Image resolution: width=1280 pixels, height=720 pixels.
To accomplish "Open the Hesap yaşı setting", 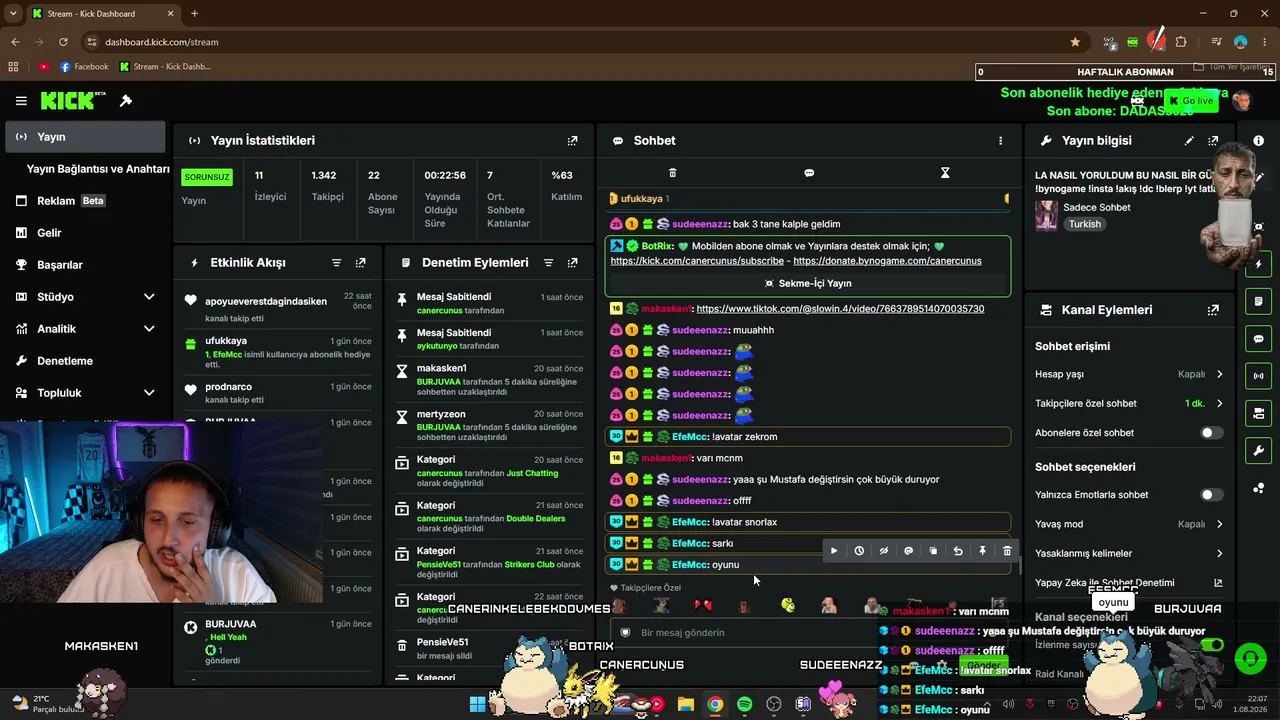I will (x=1129, y=374).
